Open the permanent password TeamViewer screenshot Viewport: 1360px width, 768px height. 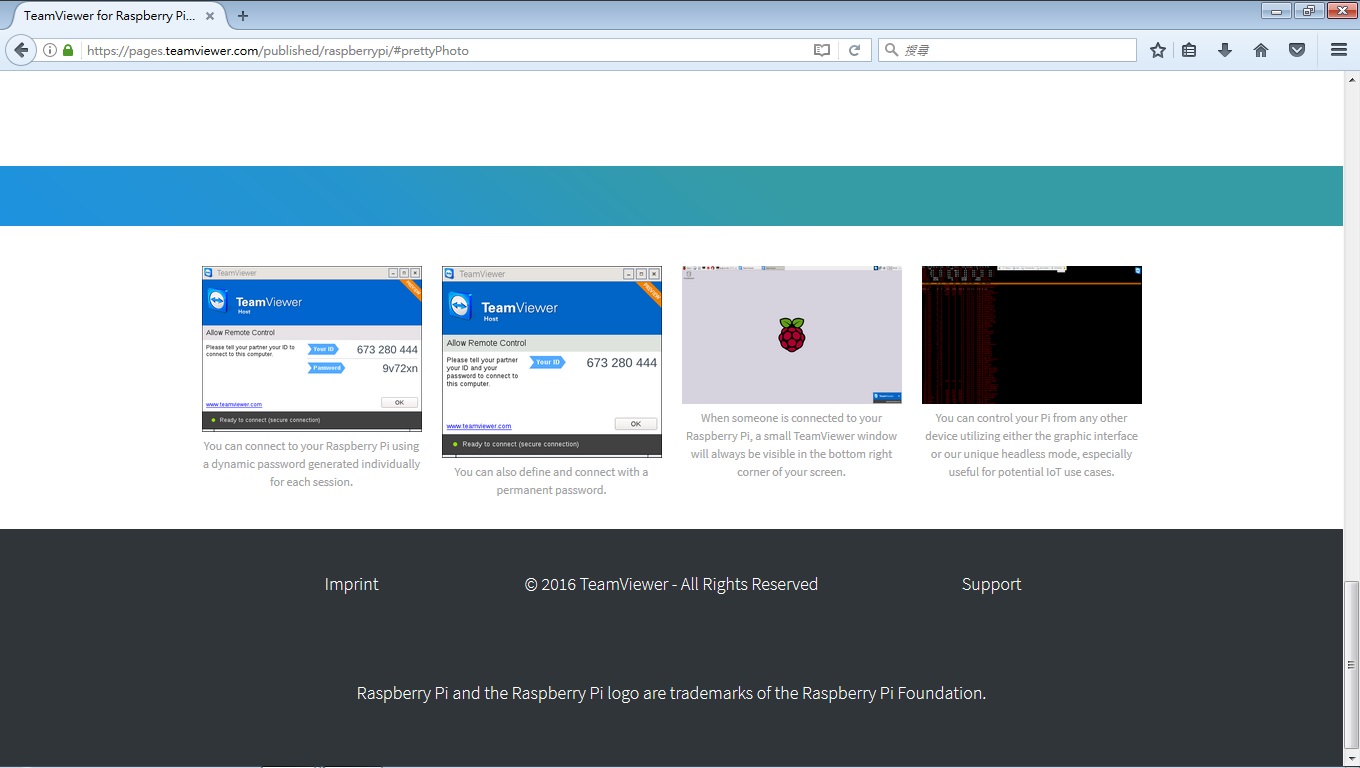[552, 362]
